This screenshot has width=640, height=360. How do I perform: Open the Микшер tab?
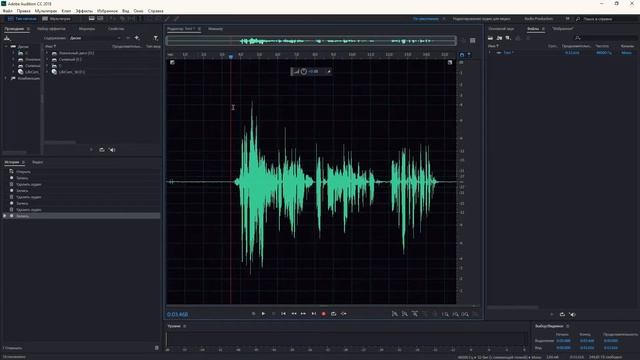pos(215,29)
